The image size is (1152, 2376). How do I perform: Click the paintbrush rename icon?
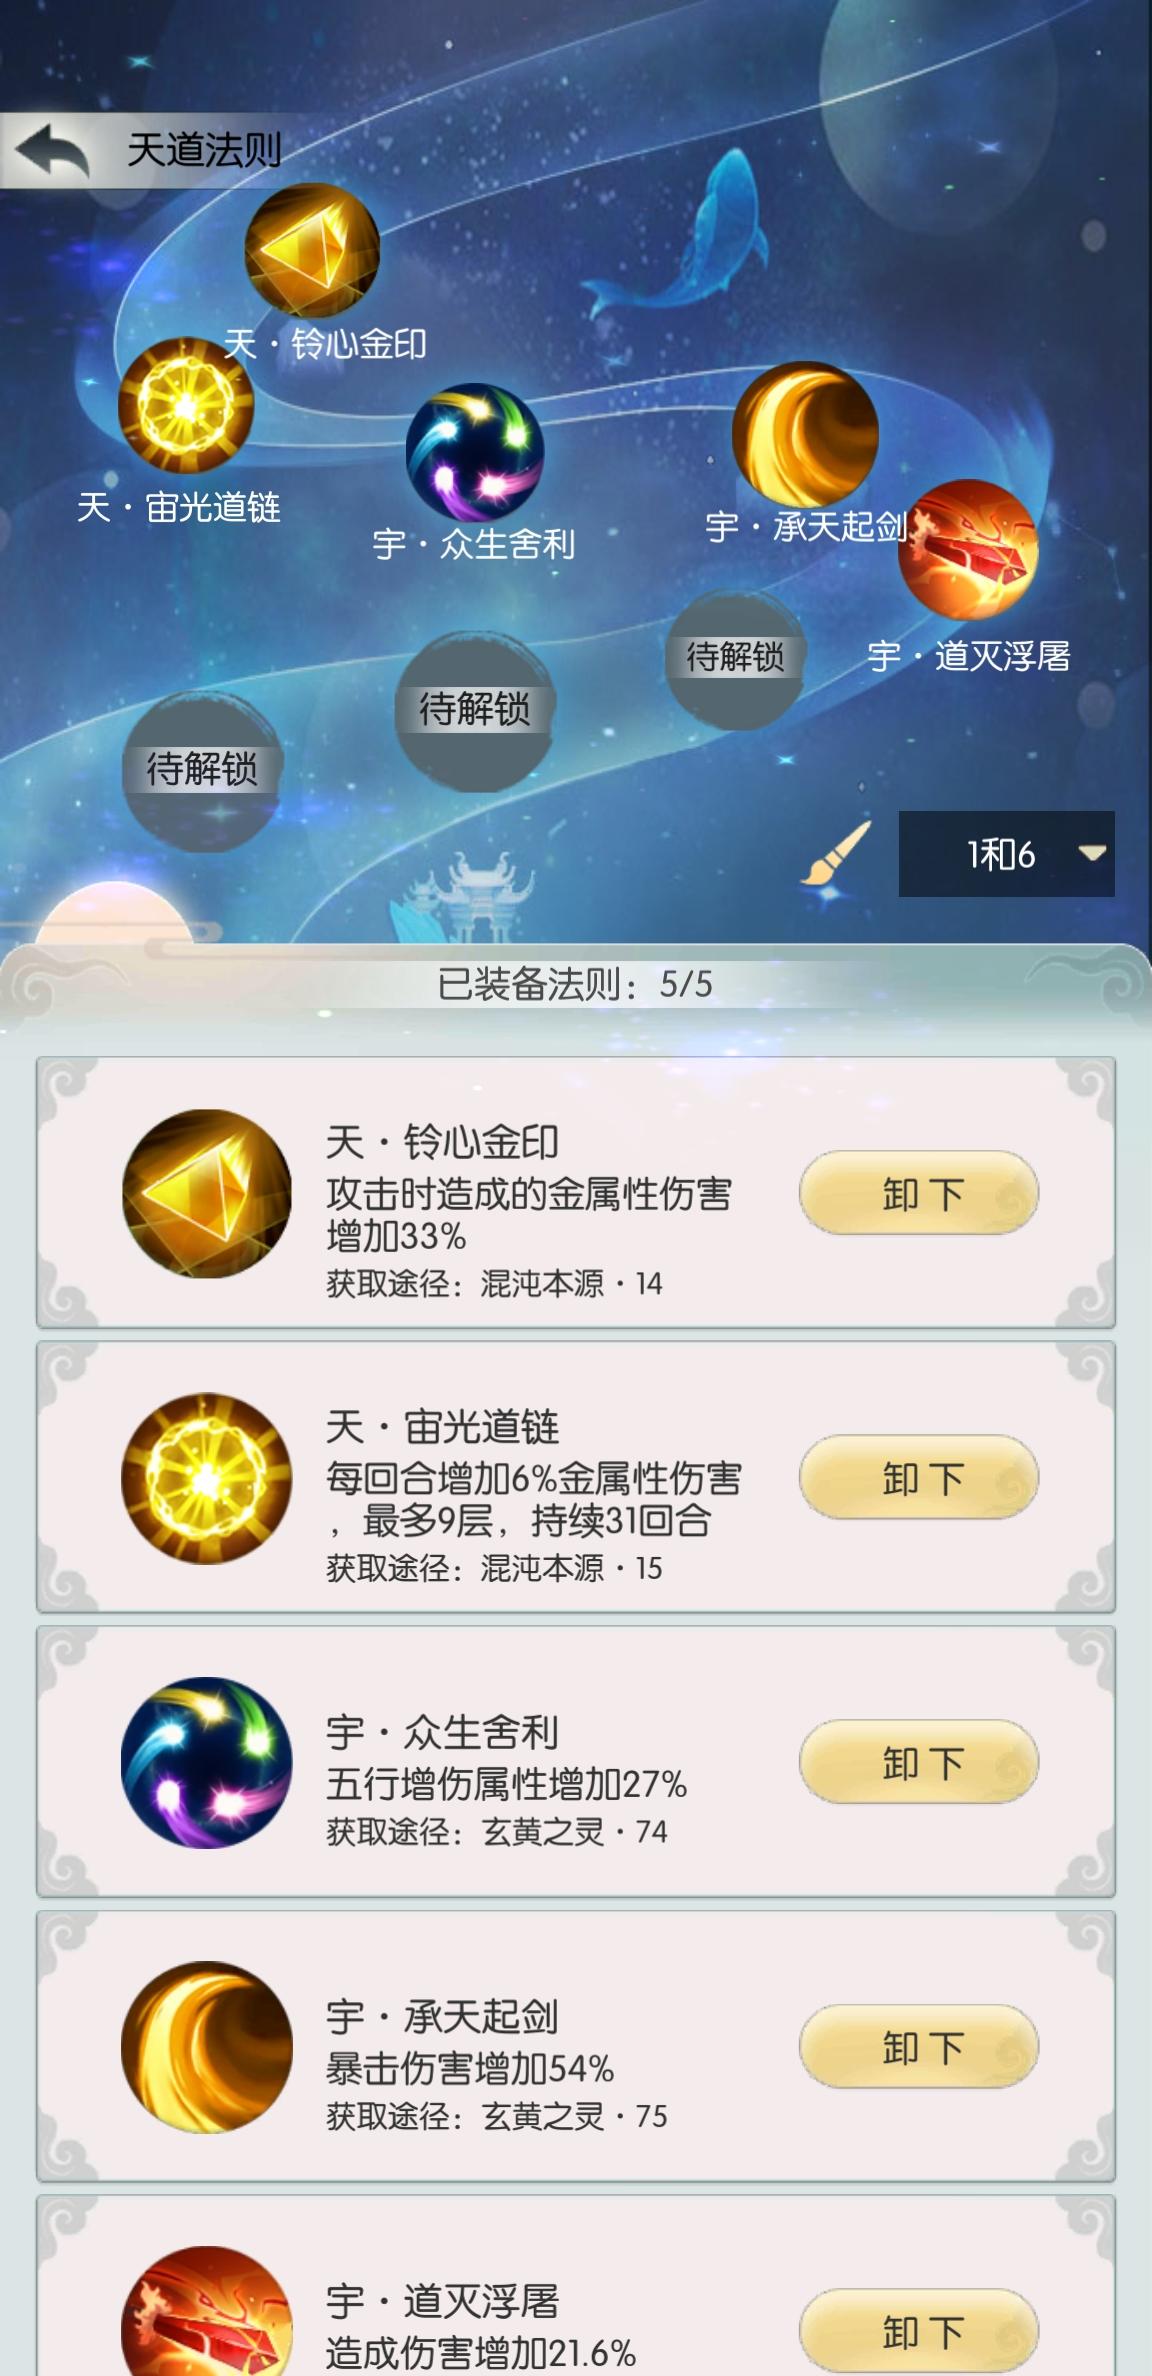click(836, 853)
